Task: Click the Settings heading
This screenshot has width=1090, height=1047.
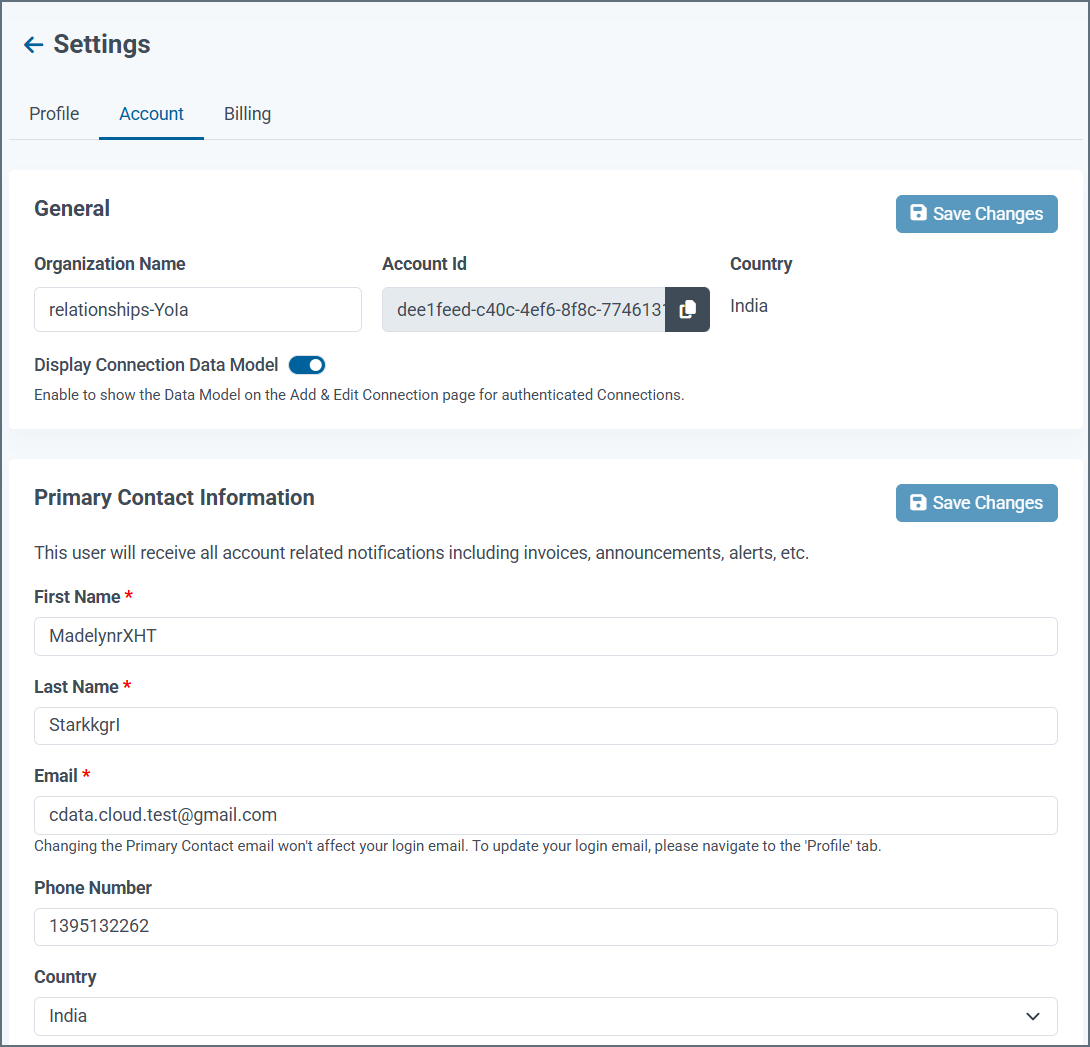Action: click(x=104, y=44)
